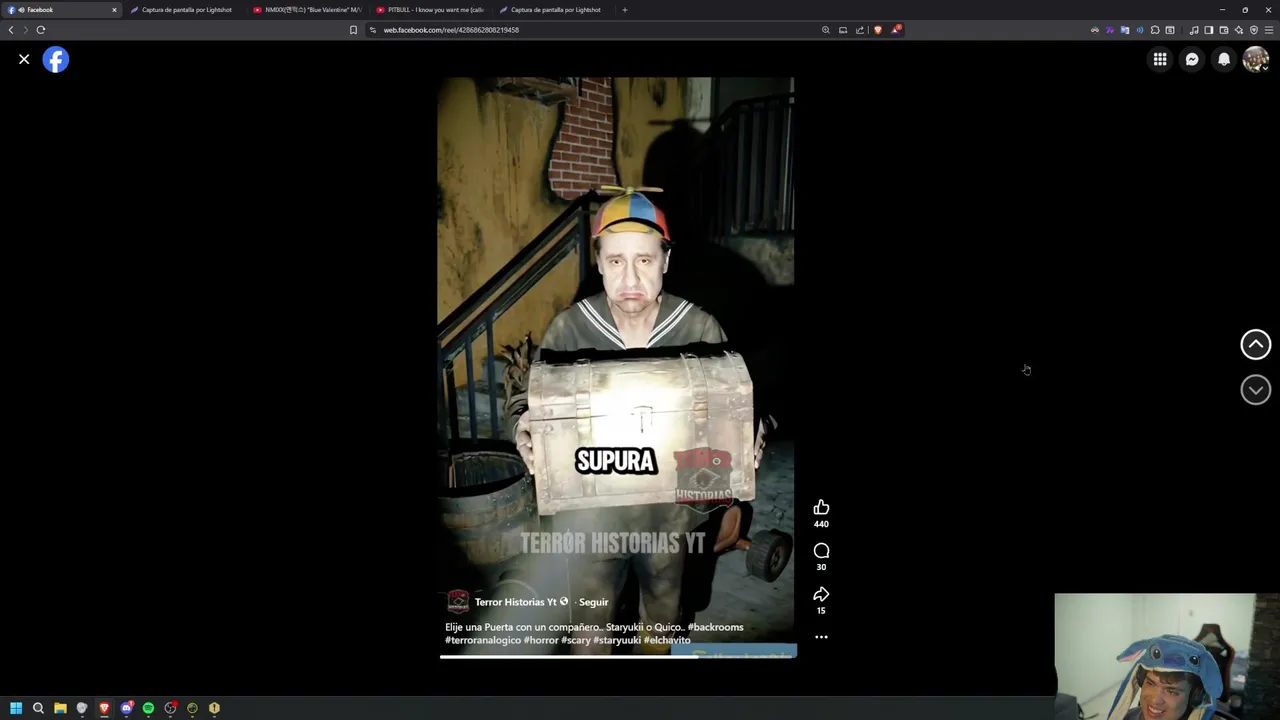Screen dimensions: 1280x720
Task: Share this page from address bar
Action: click(x=860, y=30)
